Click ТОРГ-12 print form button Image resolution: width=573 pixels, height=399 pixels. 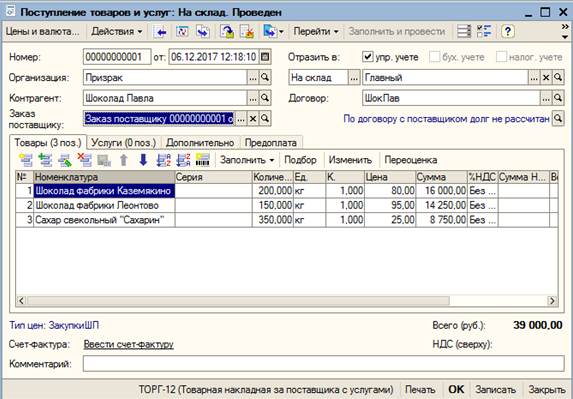266,390
